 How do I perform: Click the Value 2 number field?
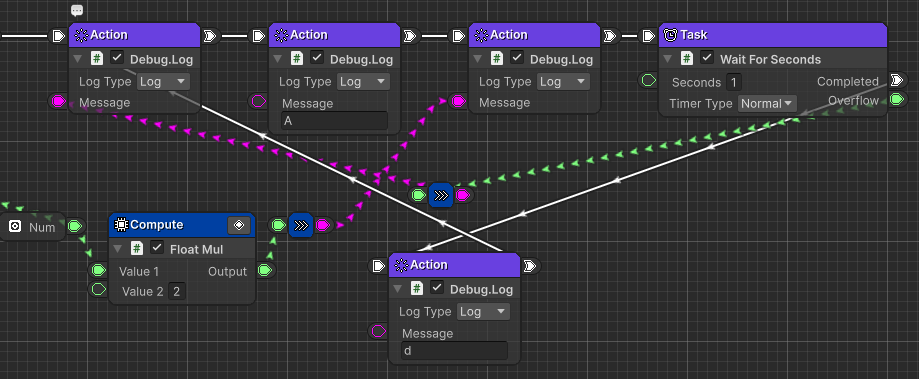pos(176,291)
